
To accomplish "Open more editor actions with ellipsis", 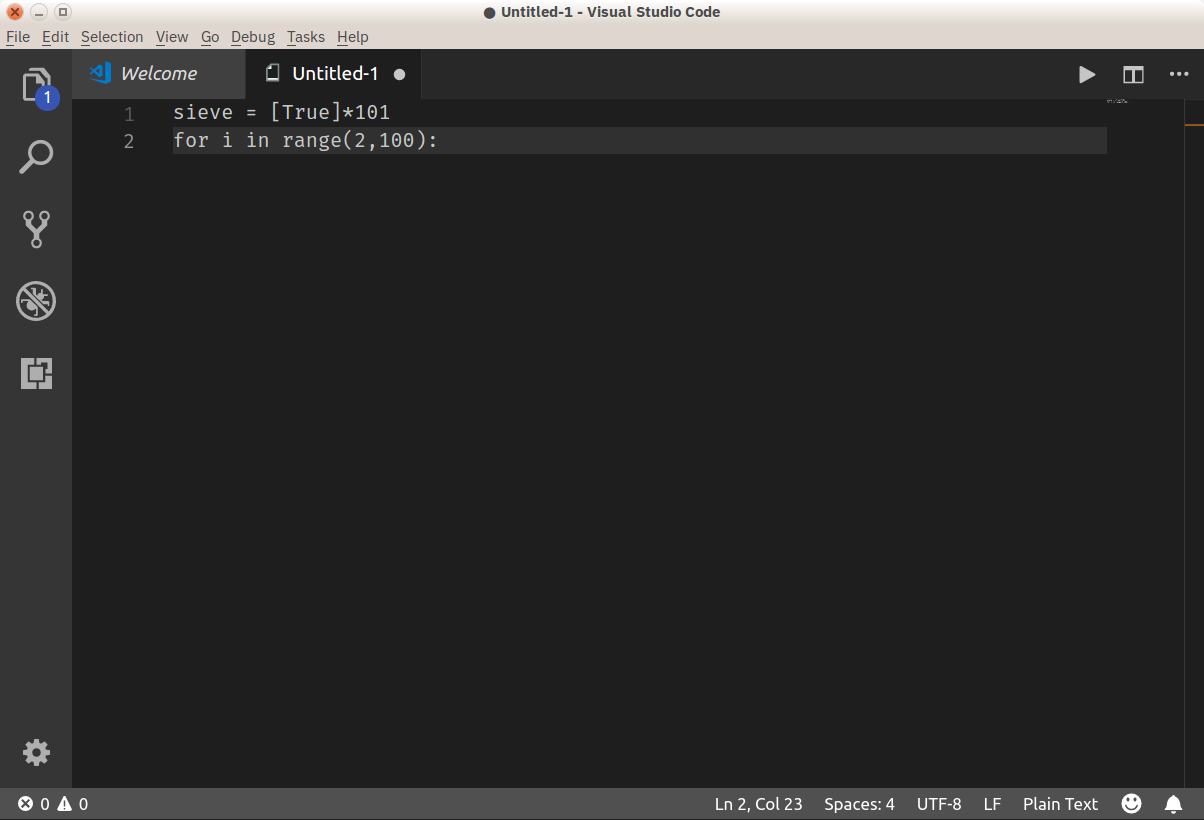I will click(x=1179, y=74).
